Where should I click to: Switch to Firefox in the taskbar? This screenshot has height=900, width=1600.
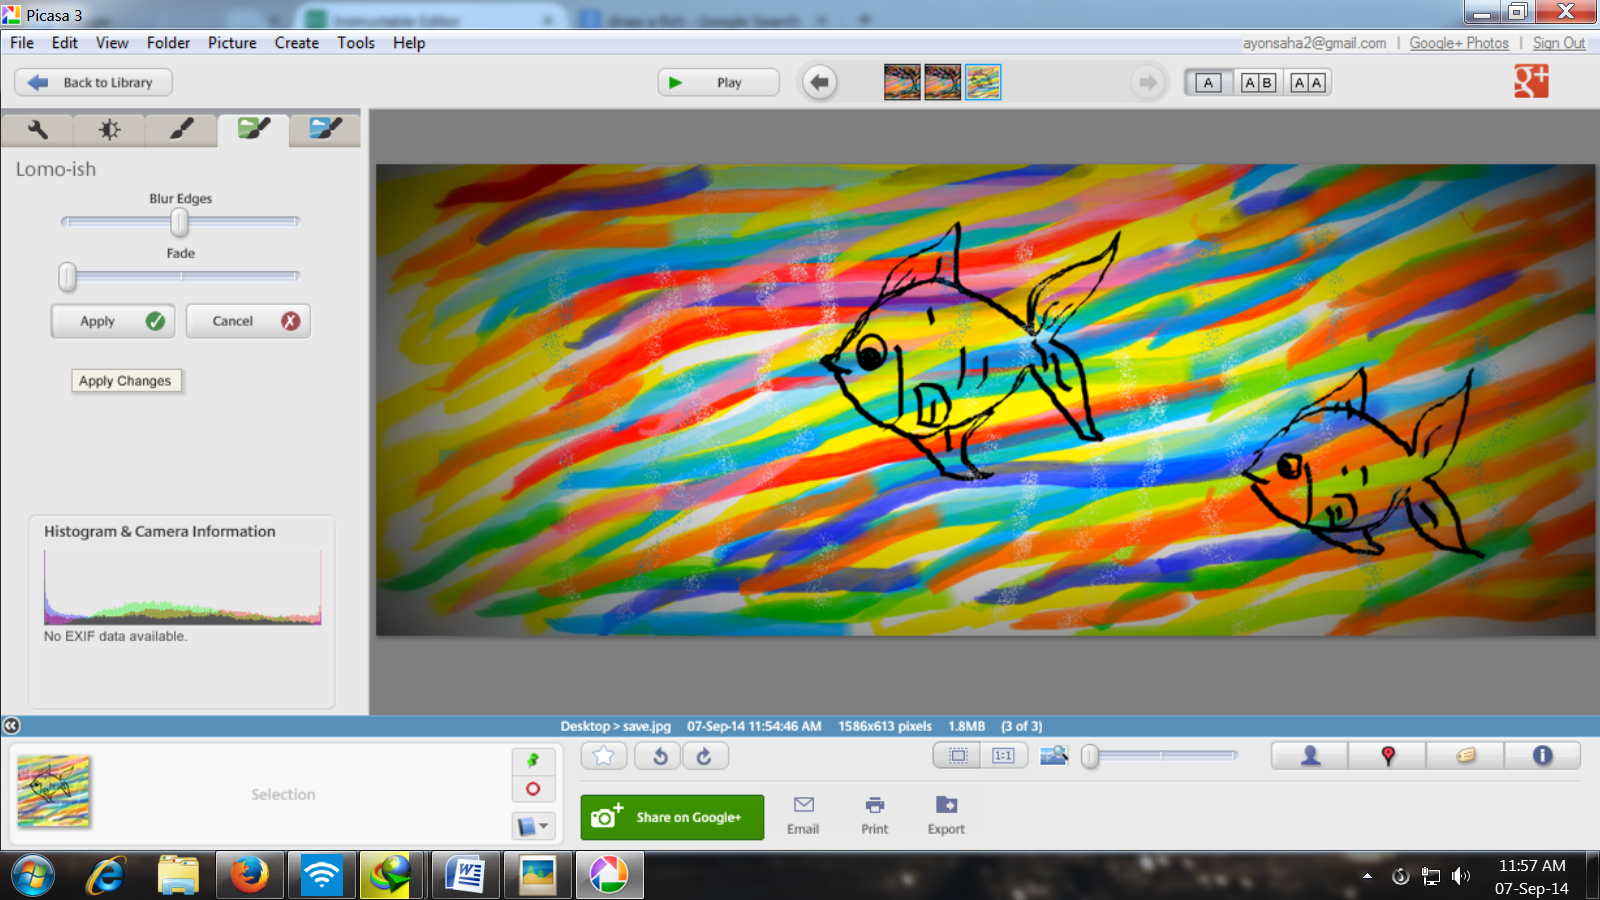click(x=250, y=876)
